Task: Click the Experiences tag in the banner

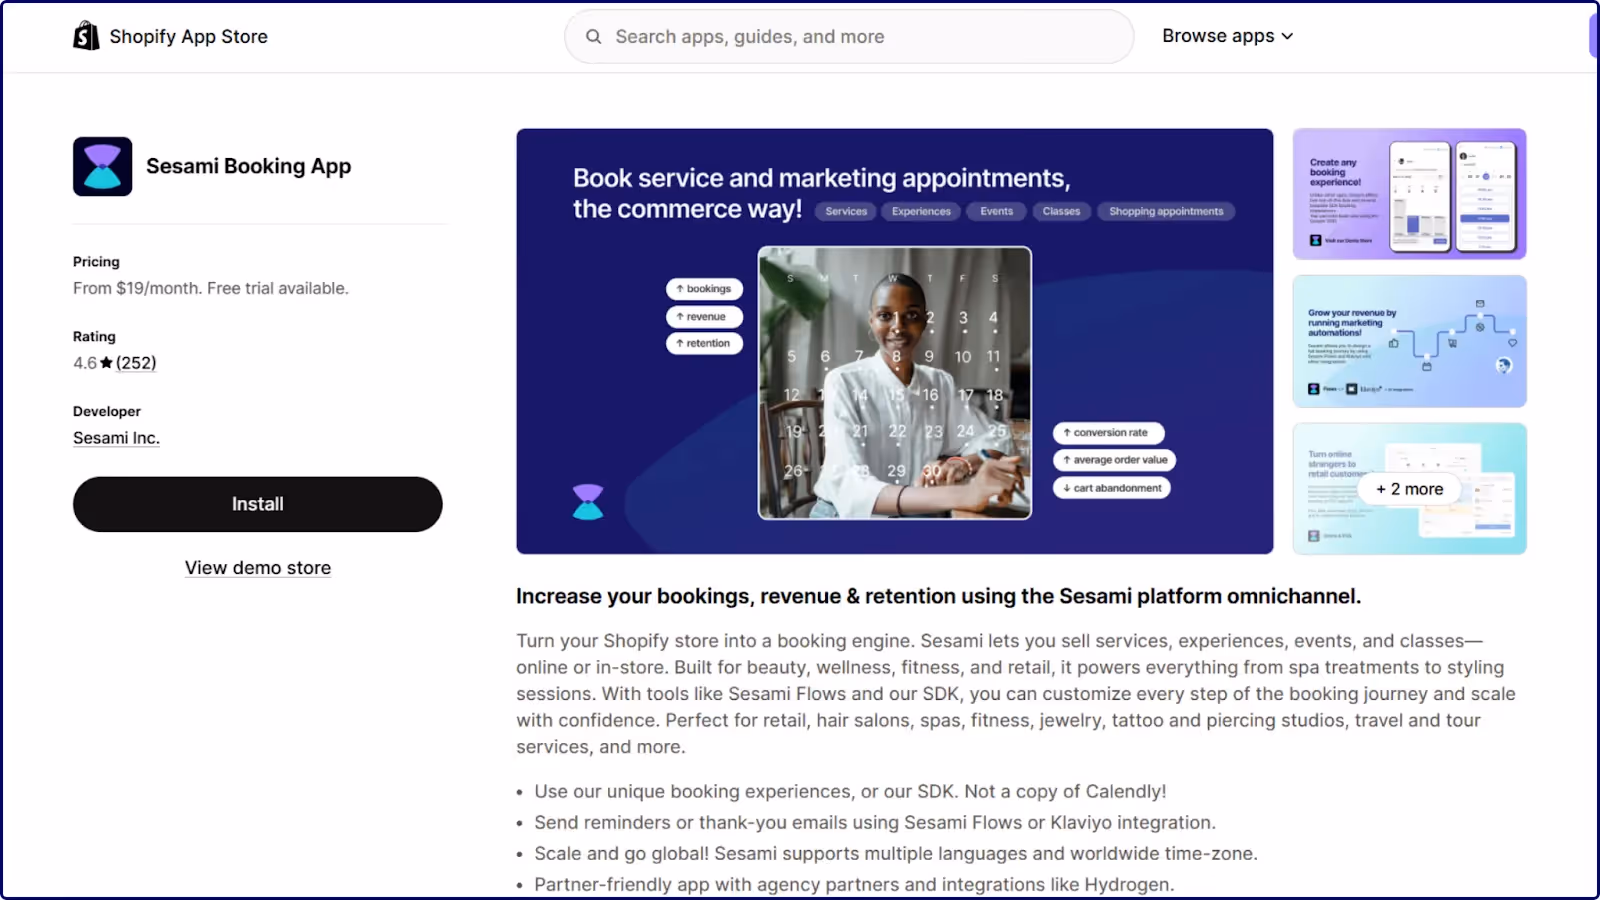Action: (x=921, y=211)
